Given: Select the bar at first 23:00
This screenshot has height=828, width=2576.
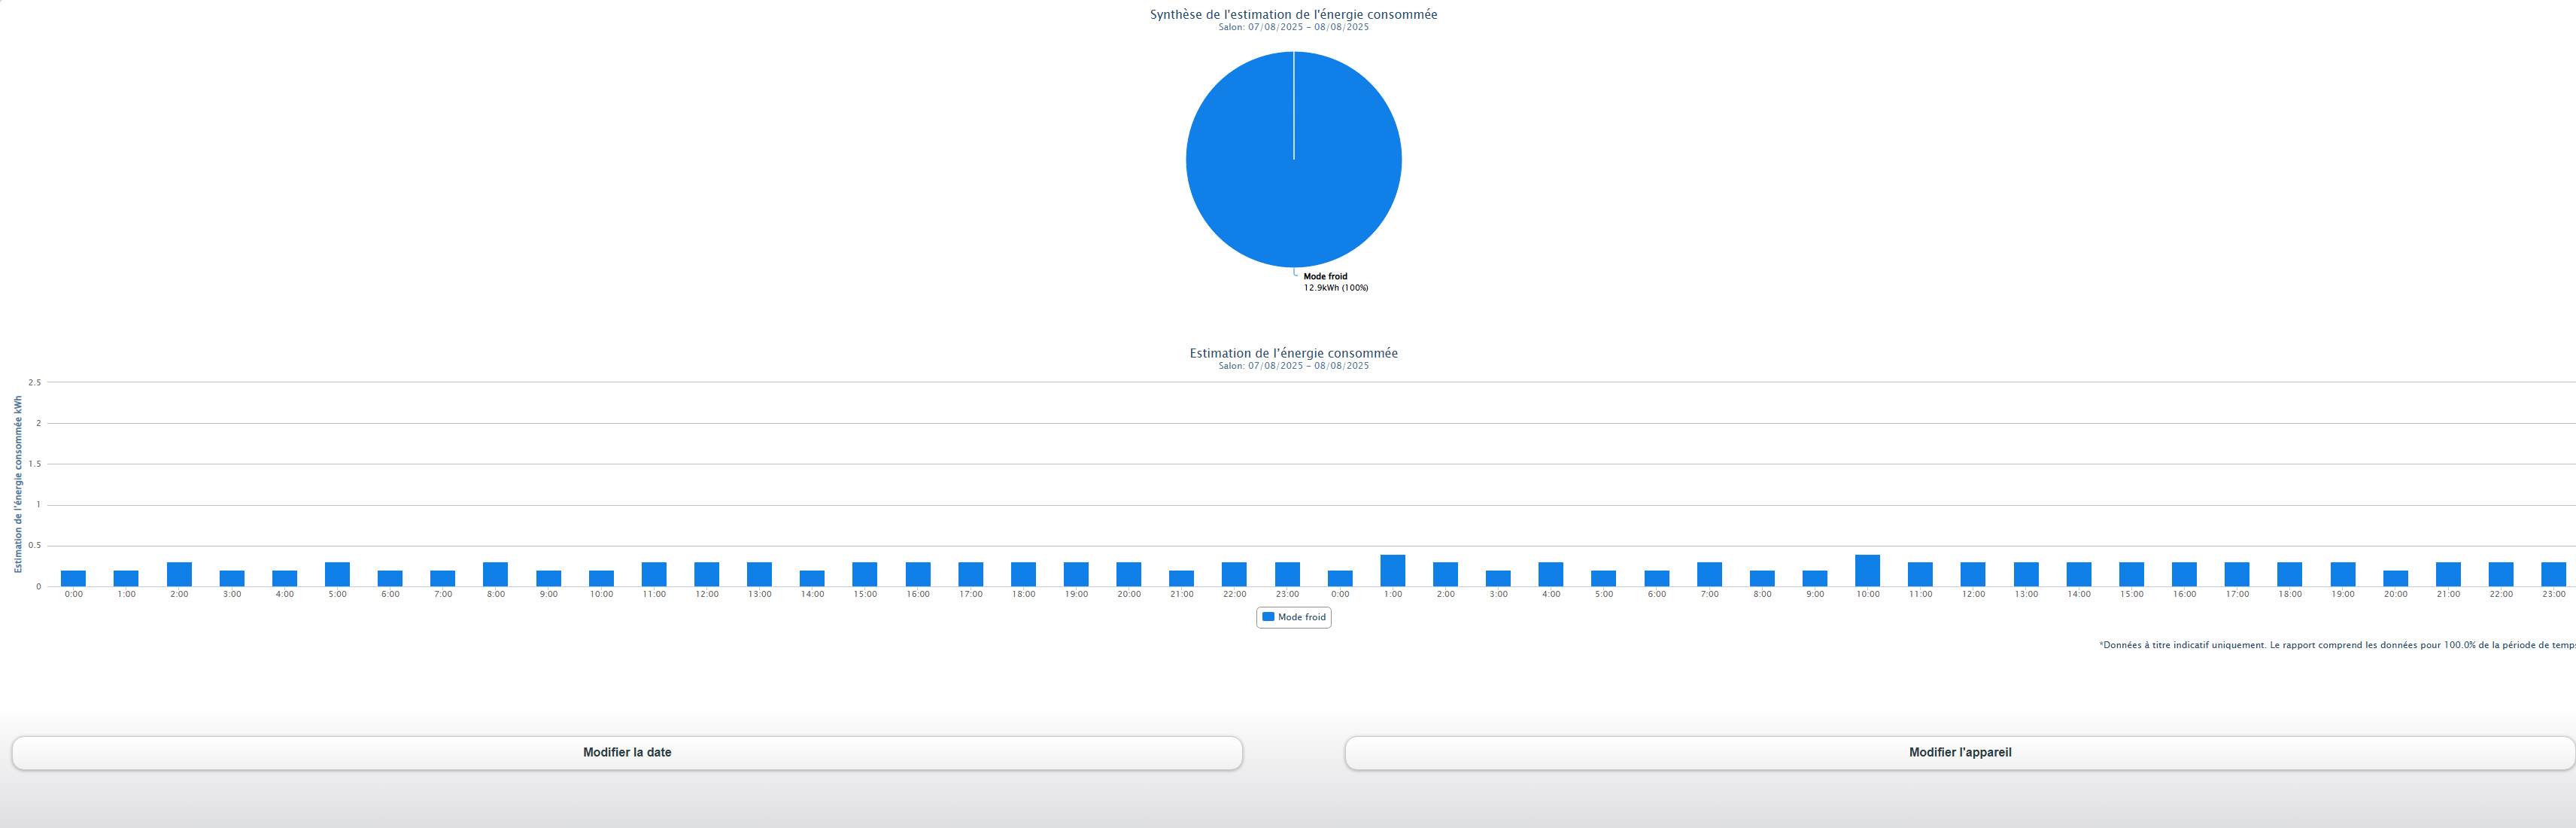Looking at the screenshot, I should [x=1287, y=574].
